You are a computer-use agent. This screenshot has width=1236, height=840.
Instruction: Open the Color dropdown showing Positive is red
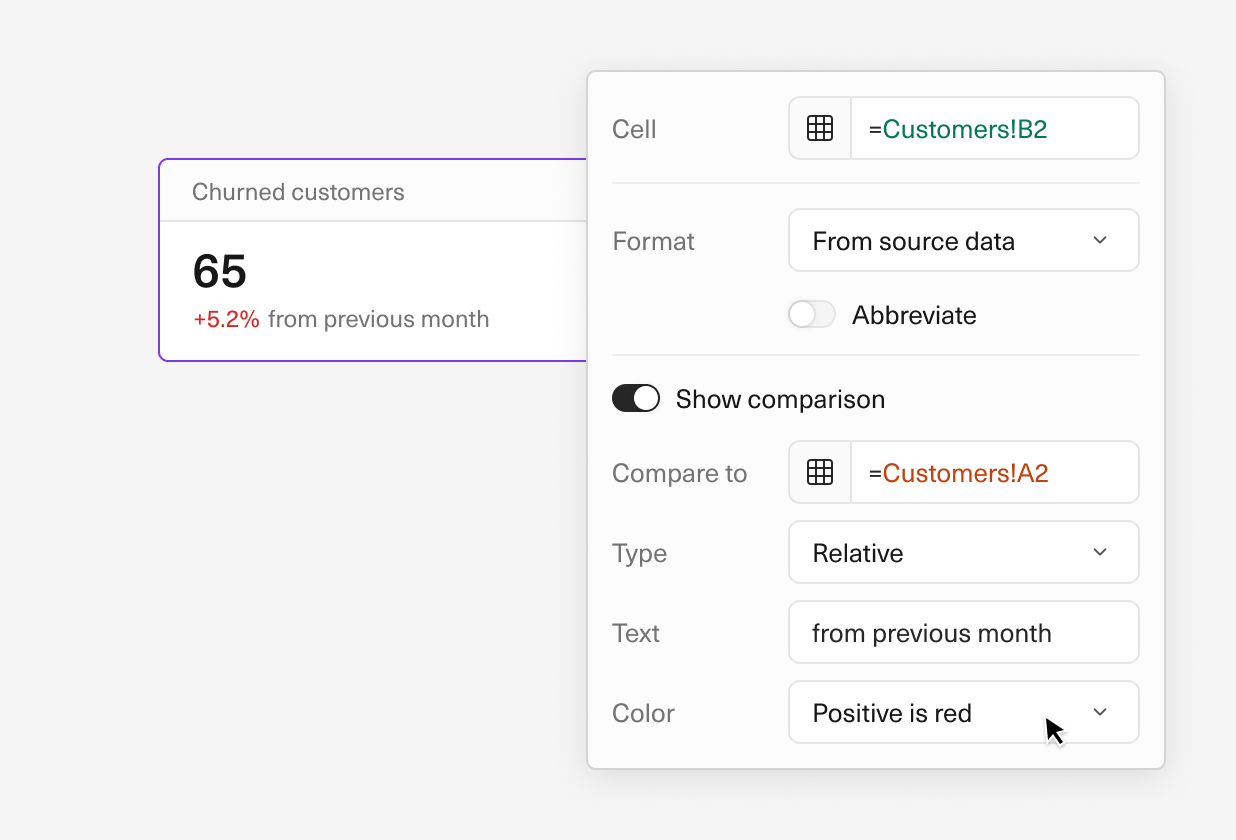click(x=963, y=712)
